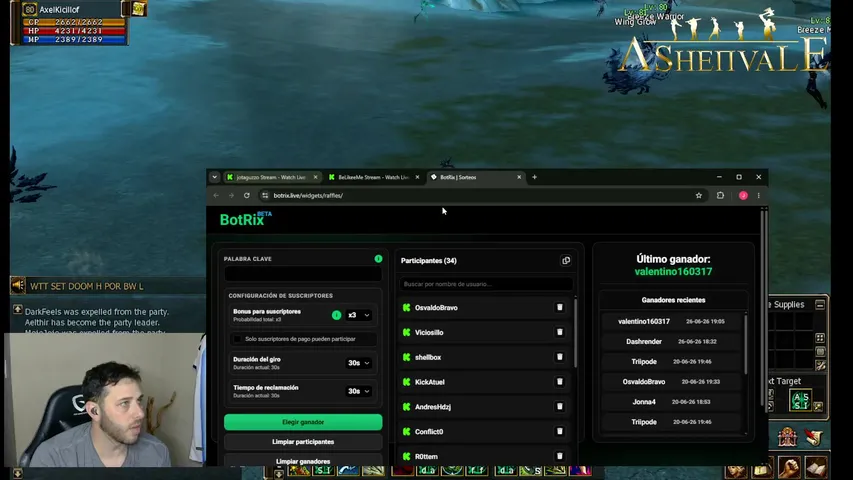Switch to the jotaguzzo Stream tab
Image resolution: width=853 pixels, height=480 pixels.
pyautogui.click(x=270, y=177)
